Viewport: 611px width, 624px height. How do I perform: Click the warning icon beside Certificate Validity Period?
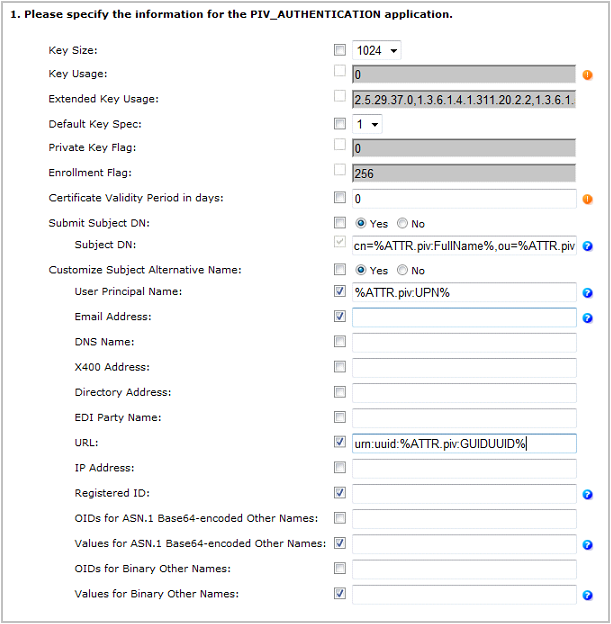588,199
